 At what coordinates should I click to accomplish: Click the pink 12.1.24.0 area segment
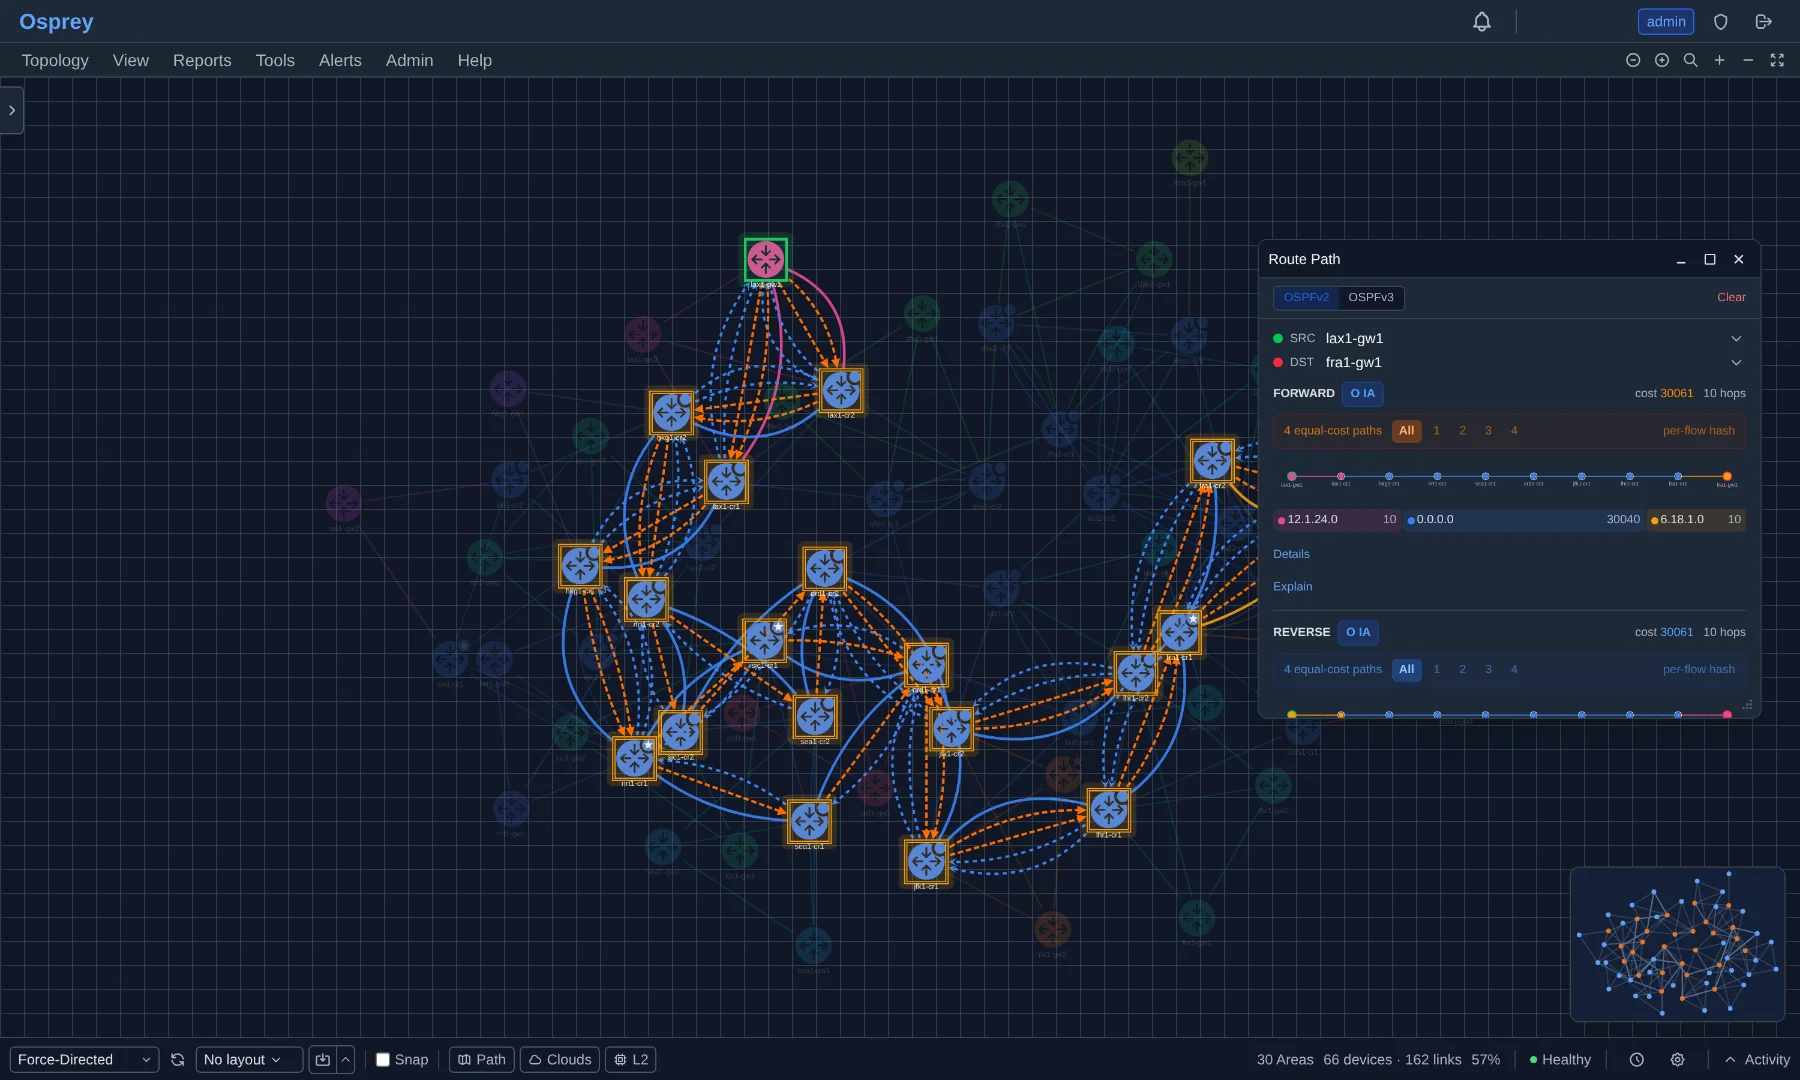click(x=1337, y=520)
